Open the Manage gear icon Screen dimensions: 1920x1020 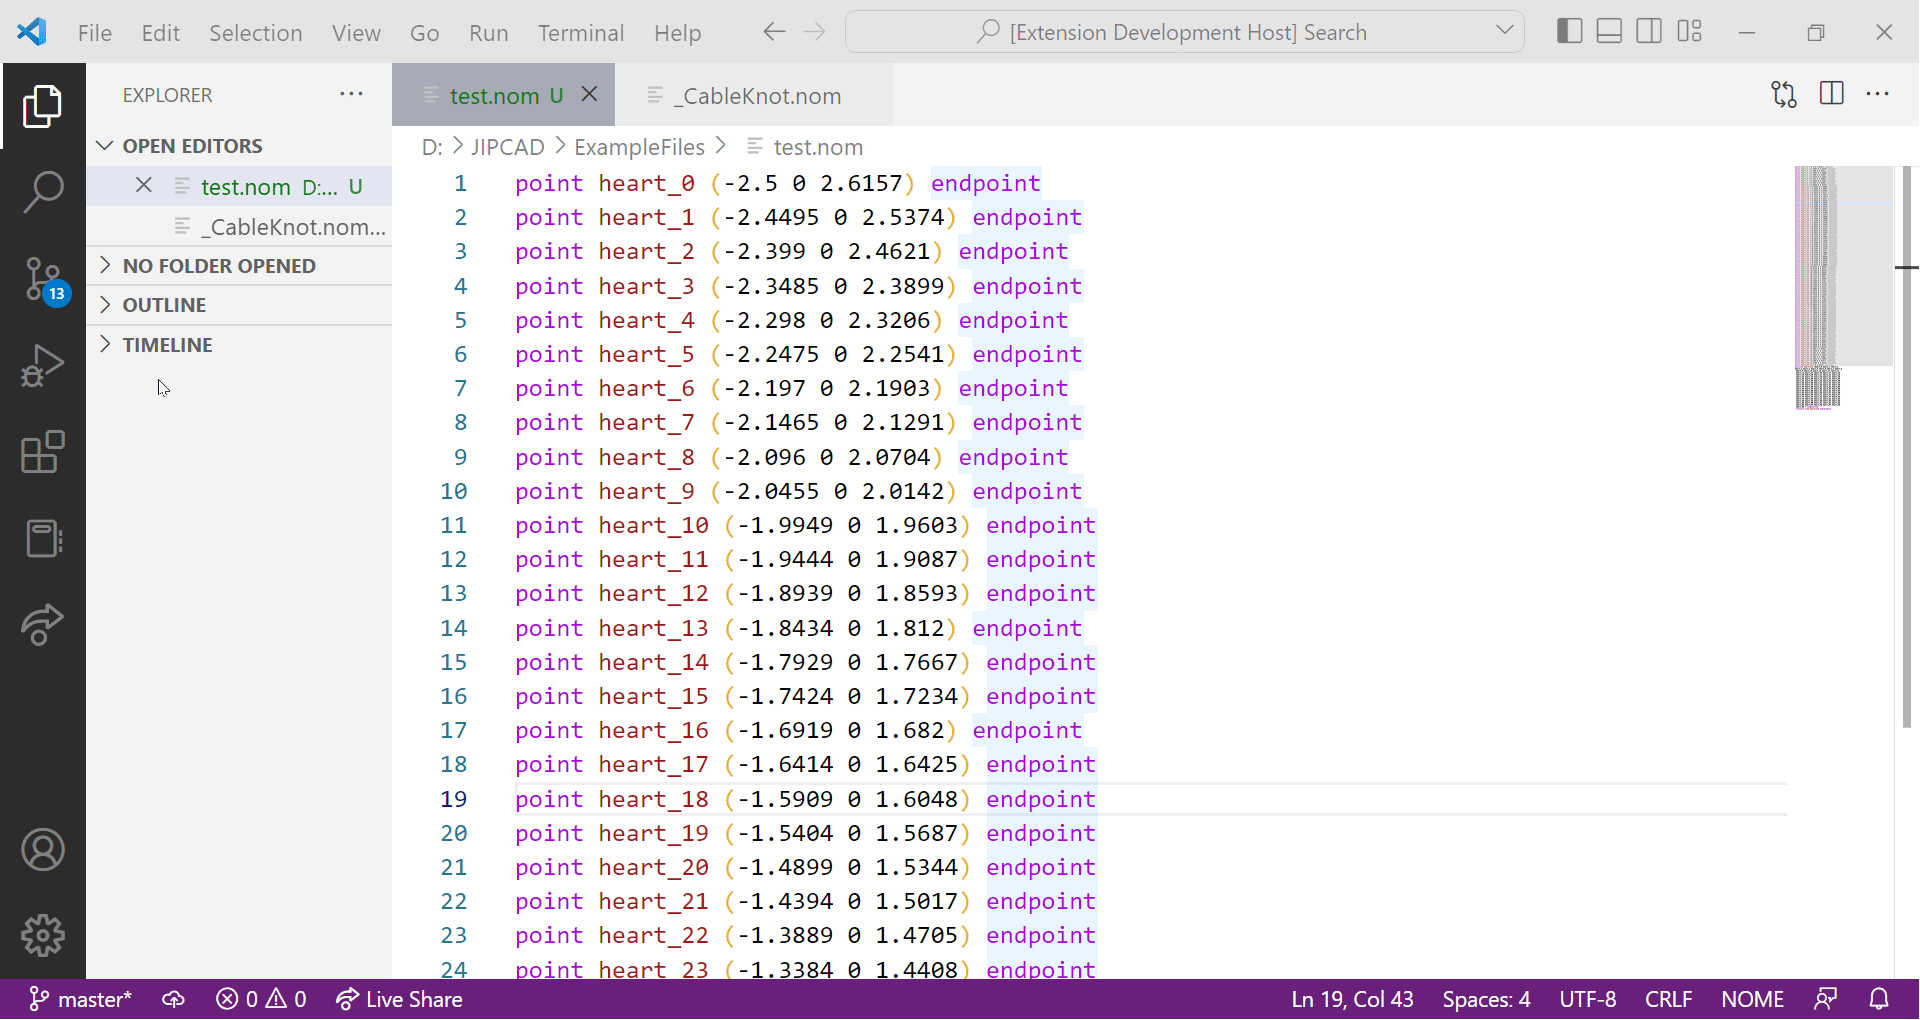pyautogui.click(x=42, y=936)
